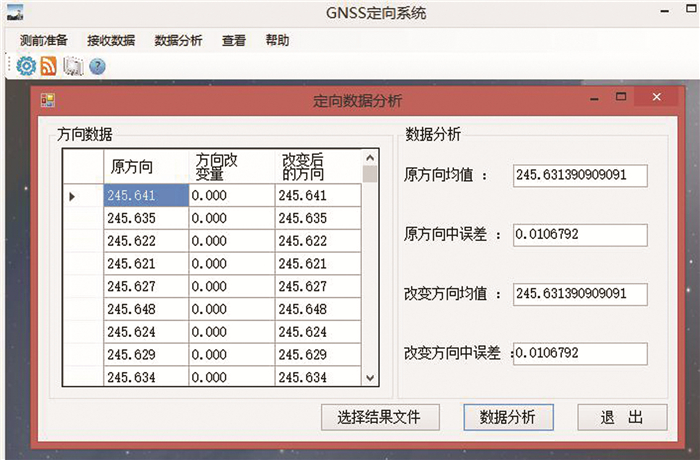Select 原方向 cell 245.627

(x=146, y=287)
